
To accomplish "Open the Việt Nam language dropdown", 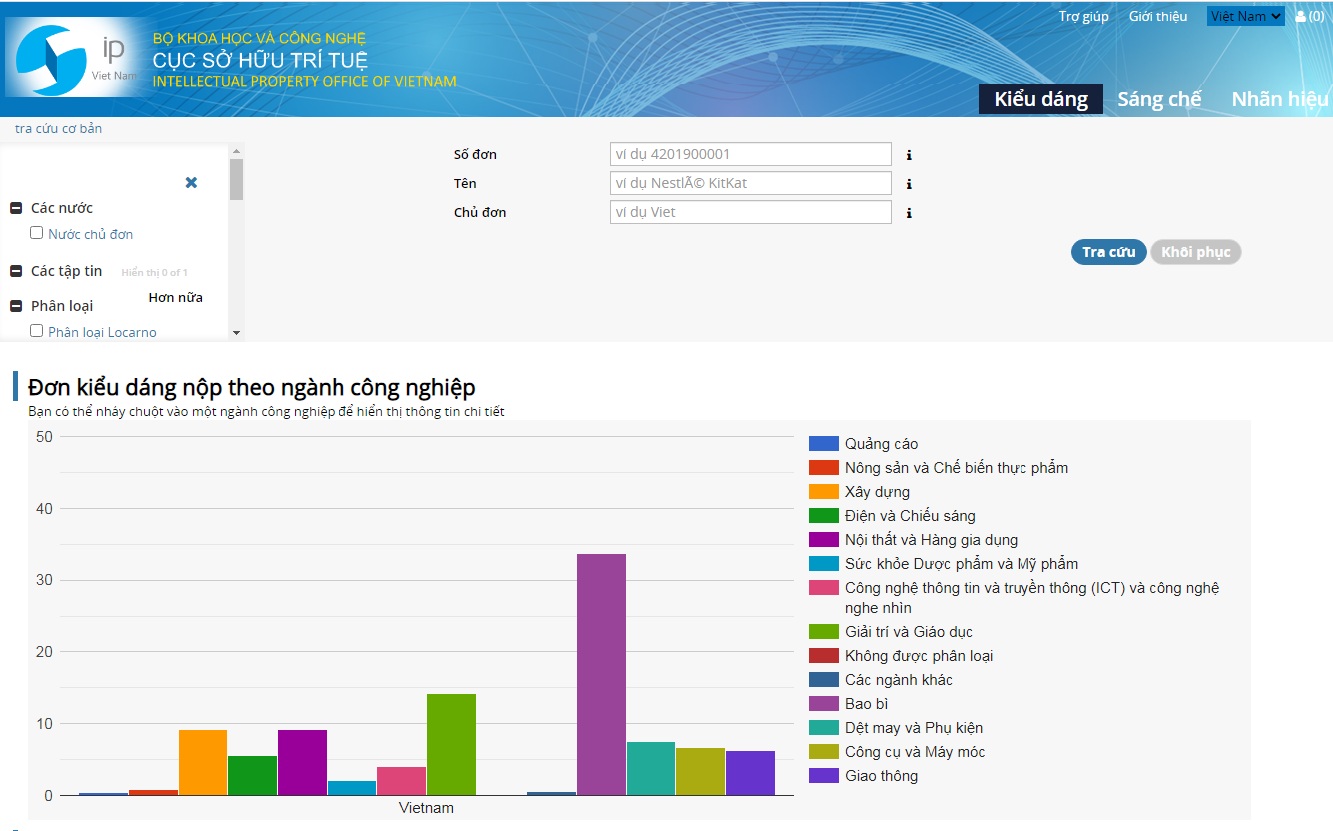I will (1245, 16).
